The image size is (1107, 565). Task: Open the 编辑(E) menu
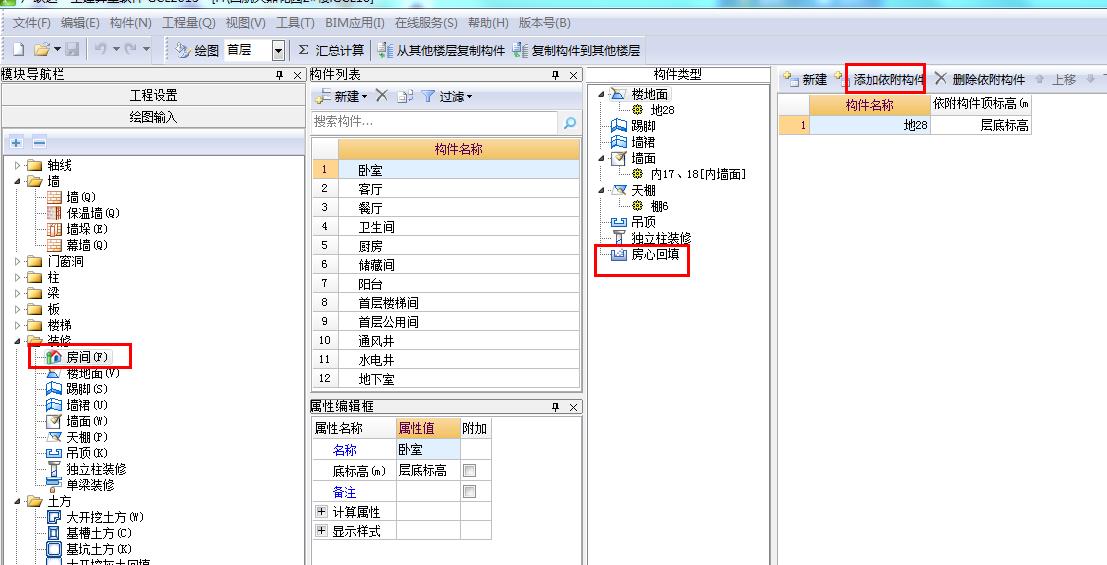click(80, 23)
